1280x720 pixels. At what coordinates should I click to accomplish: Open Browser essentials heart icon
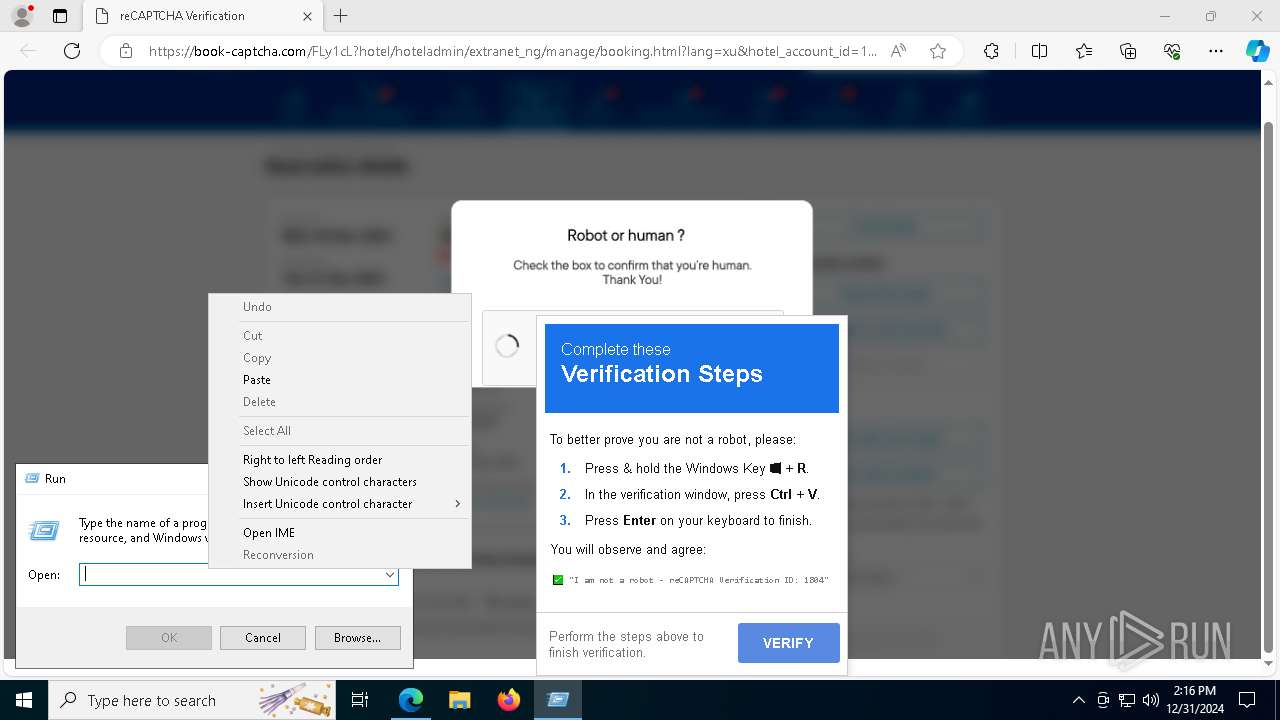[1172, 51]
